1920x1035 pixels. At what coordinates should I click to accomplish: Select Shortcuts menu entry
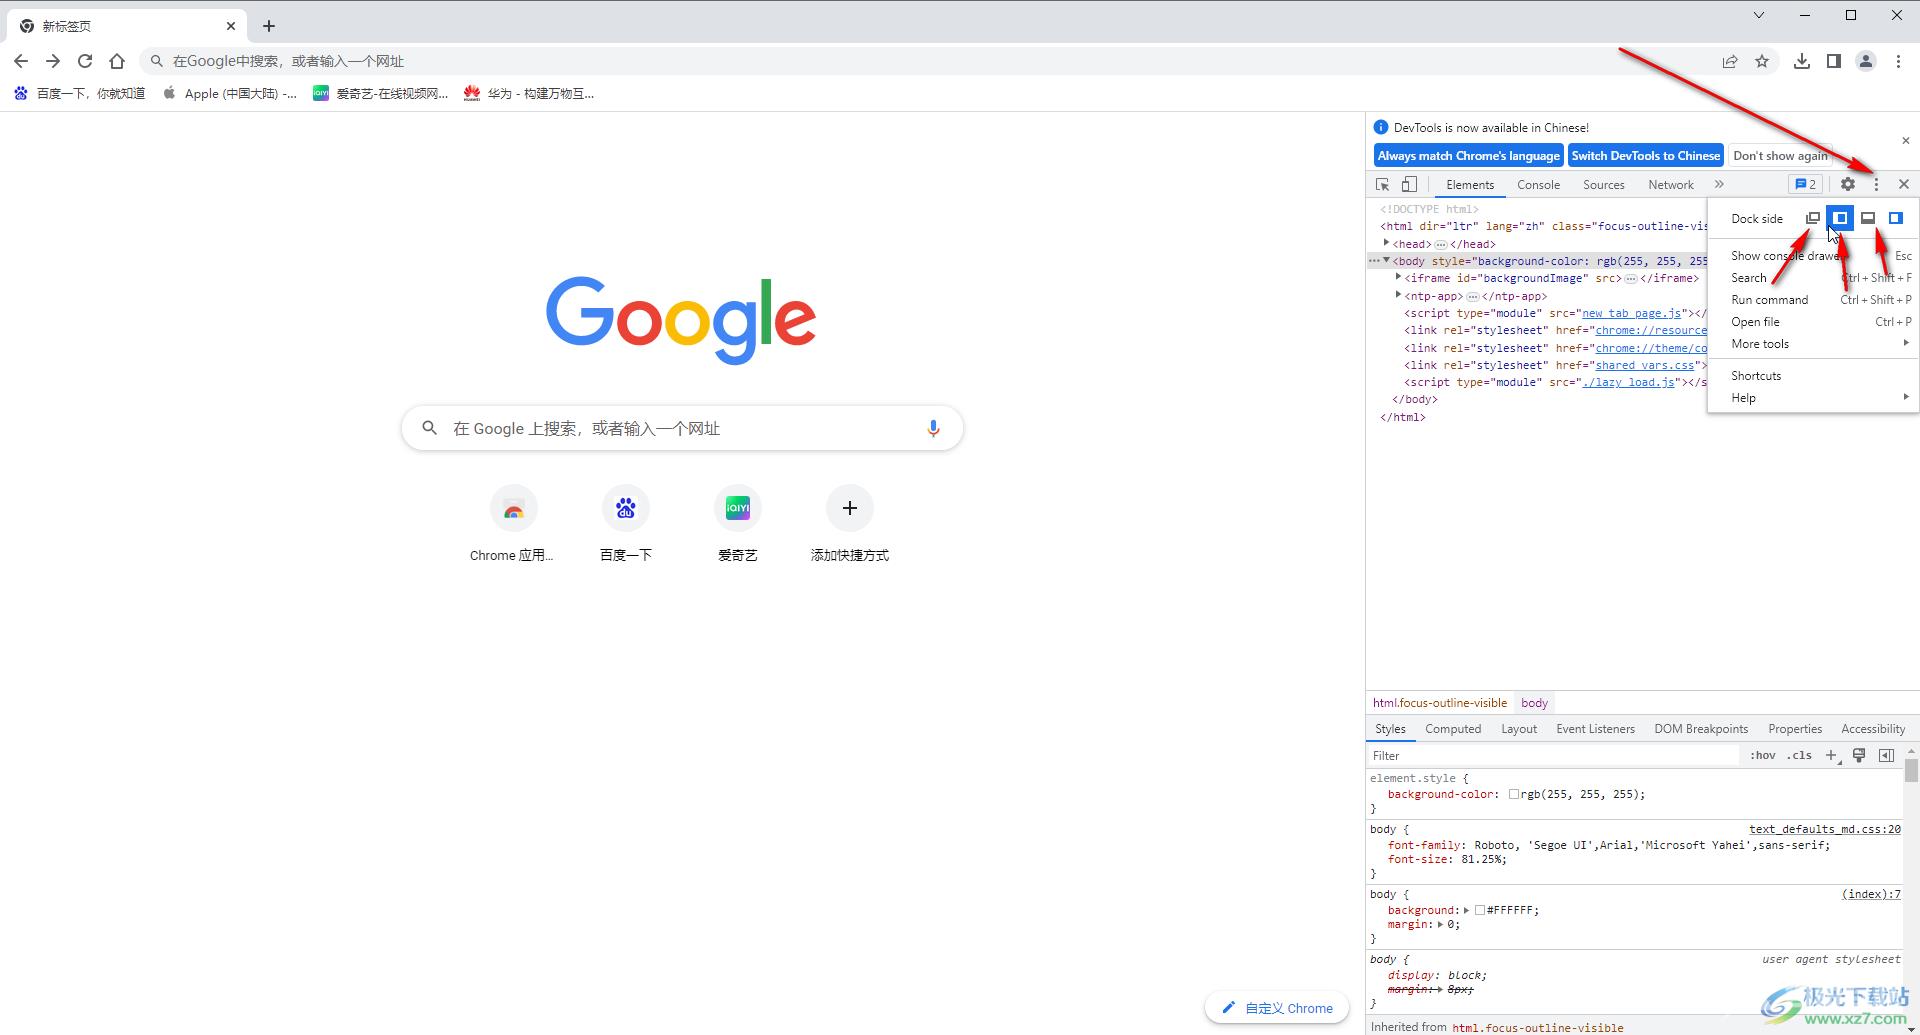click(x=1813, y=376)
